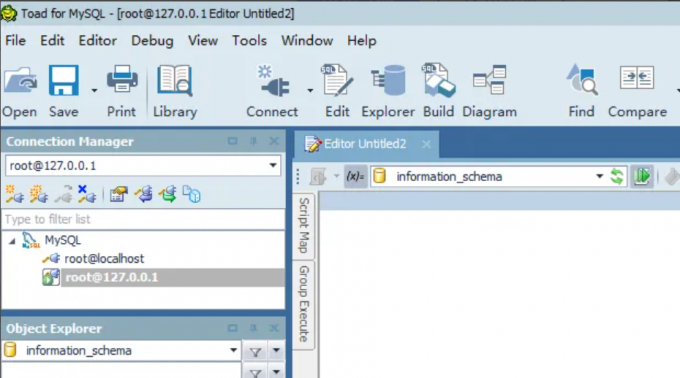Screen dimensions: 680x378
Task: Pin the Object Explorer panel
Action: [253, 329]
